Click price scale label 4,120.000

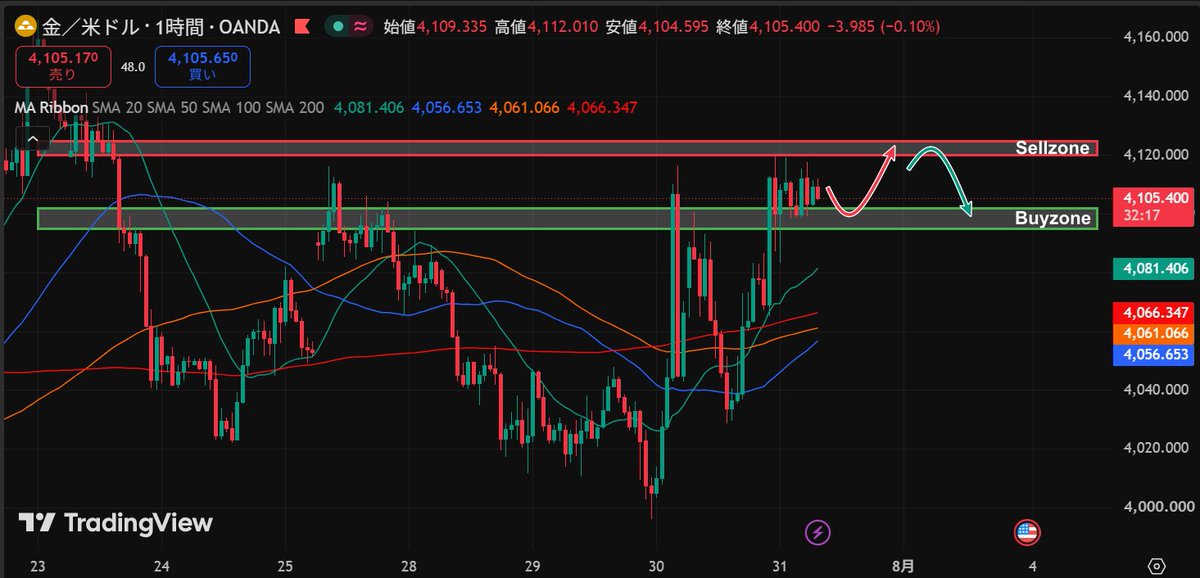coord(1155,155)
